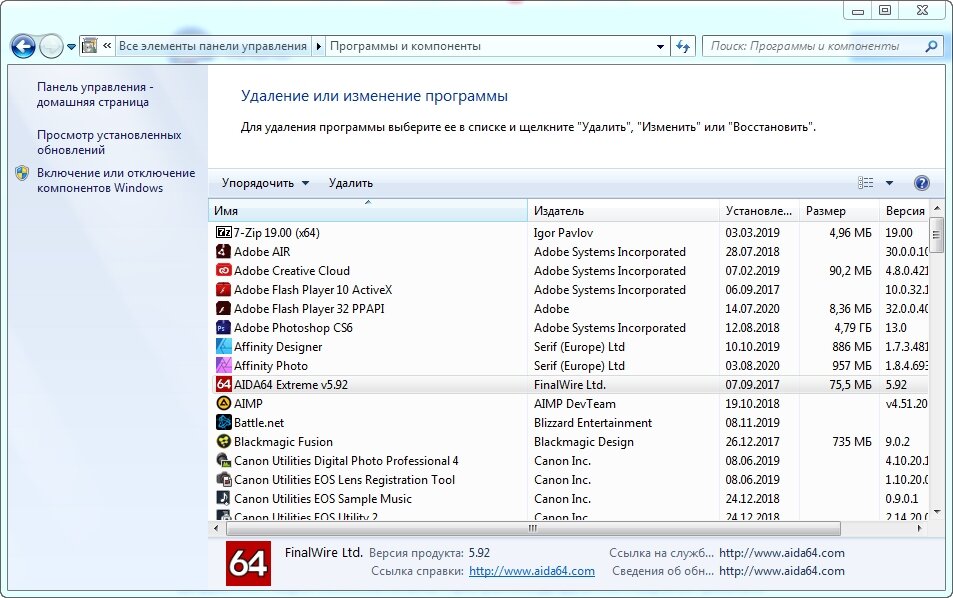Click Программы и компоненты breadcrumb

coord(405,46)
